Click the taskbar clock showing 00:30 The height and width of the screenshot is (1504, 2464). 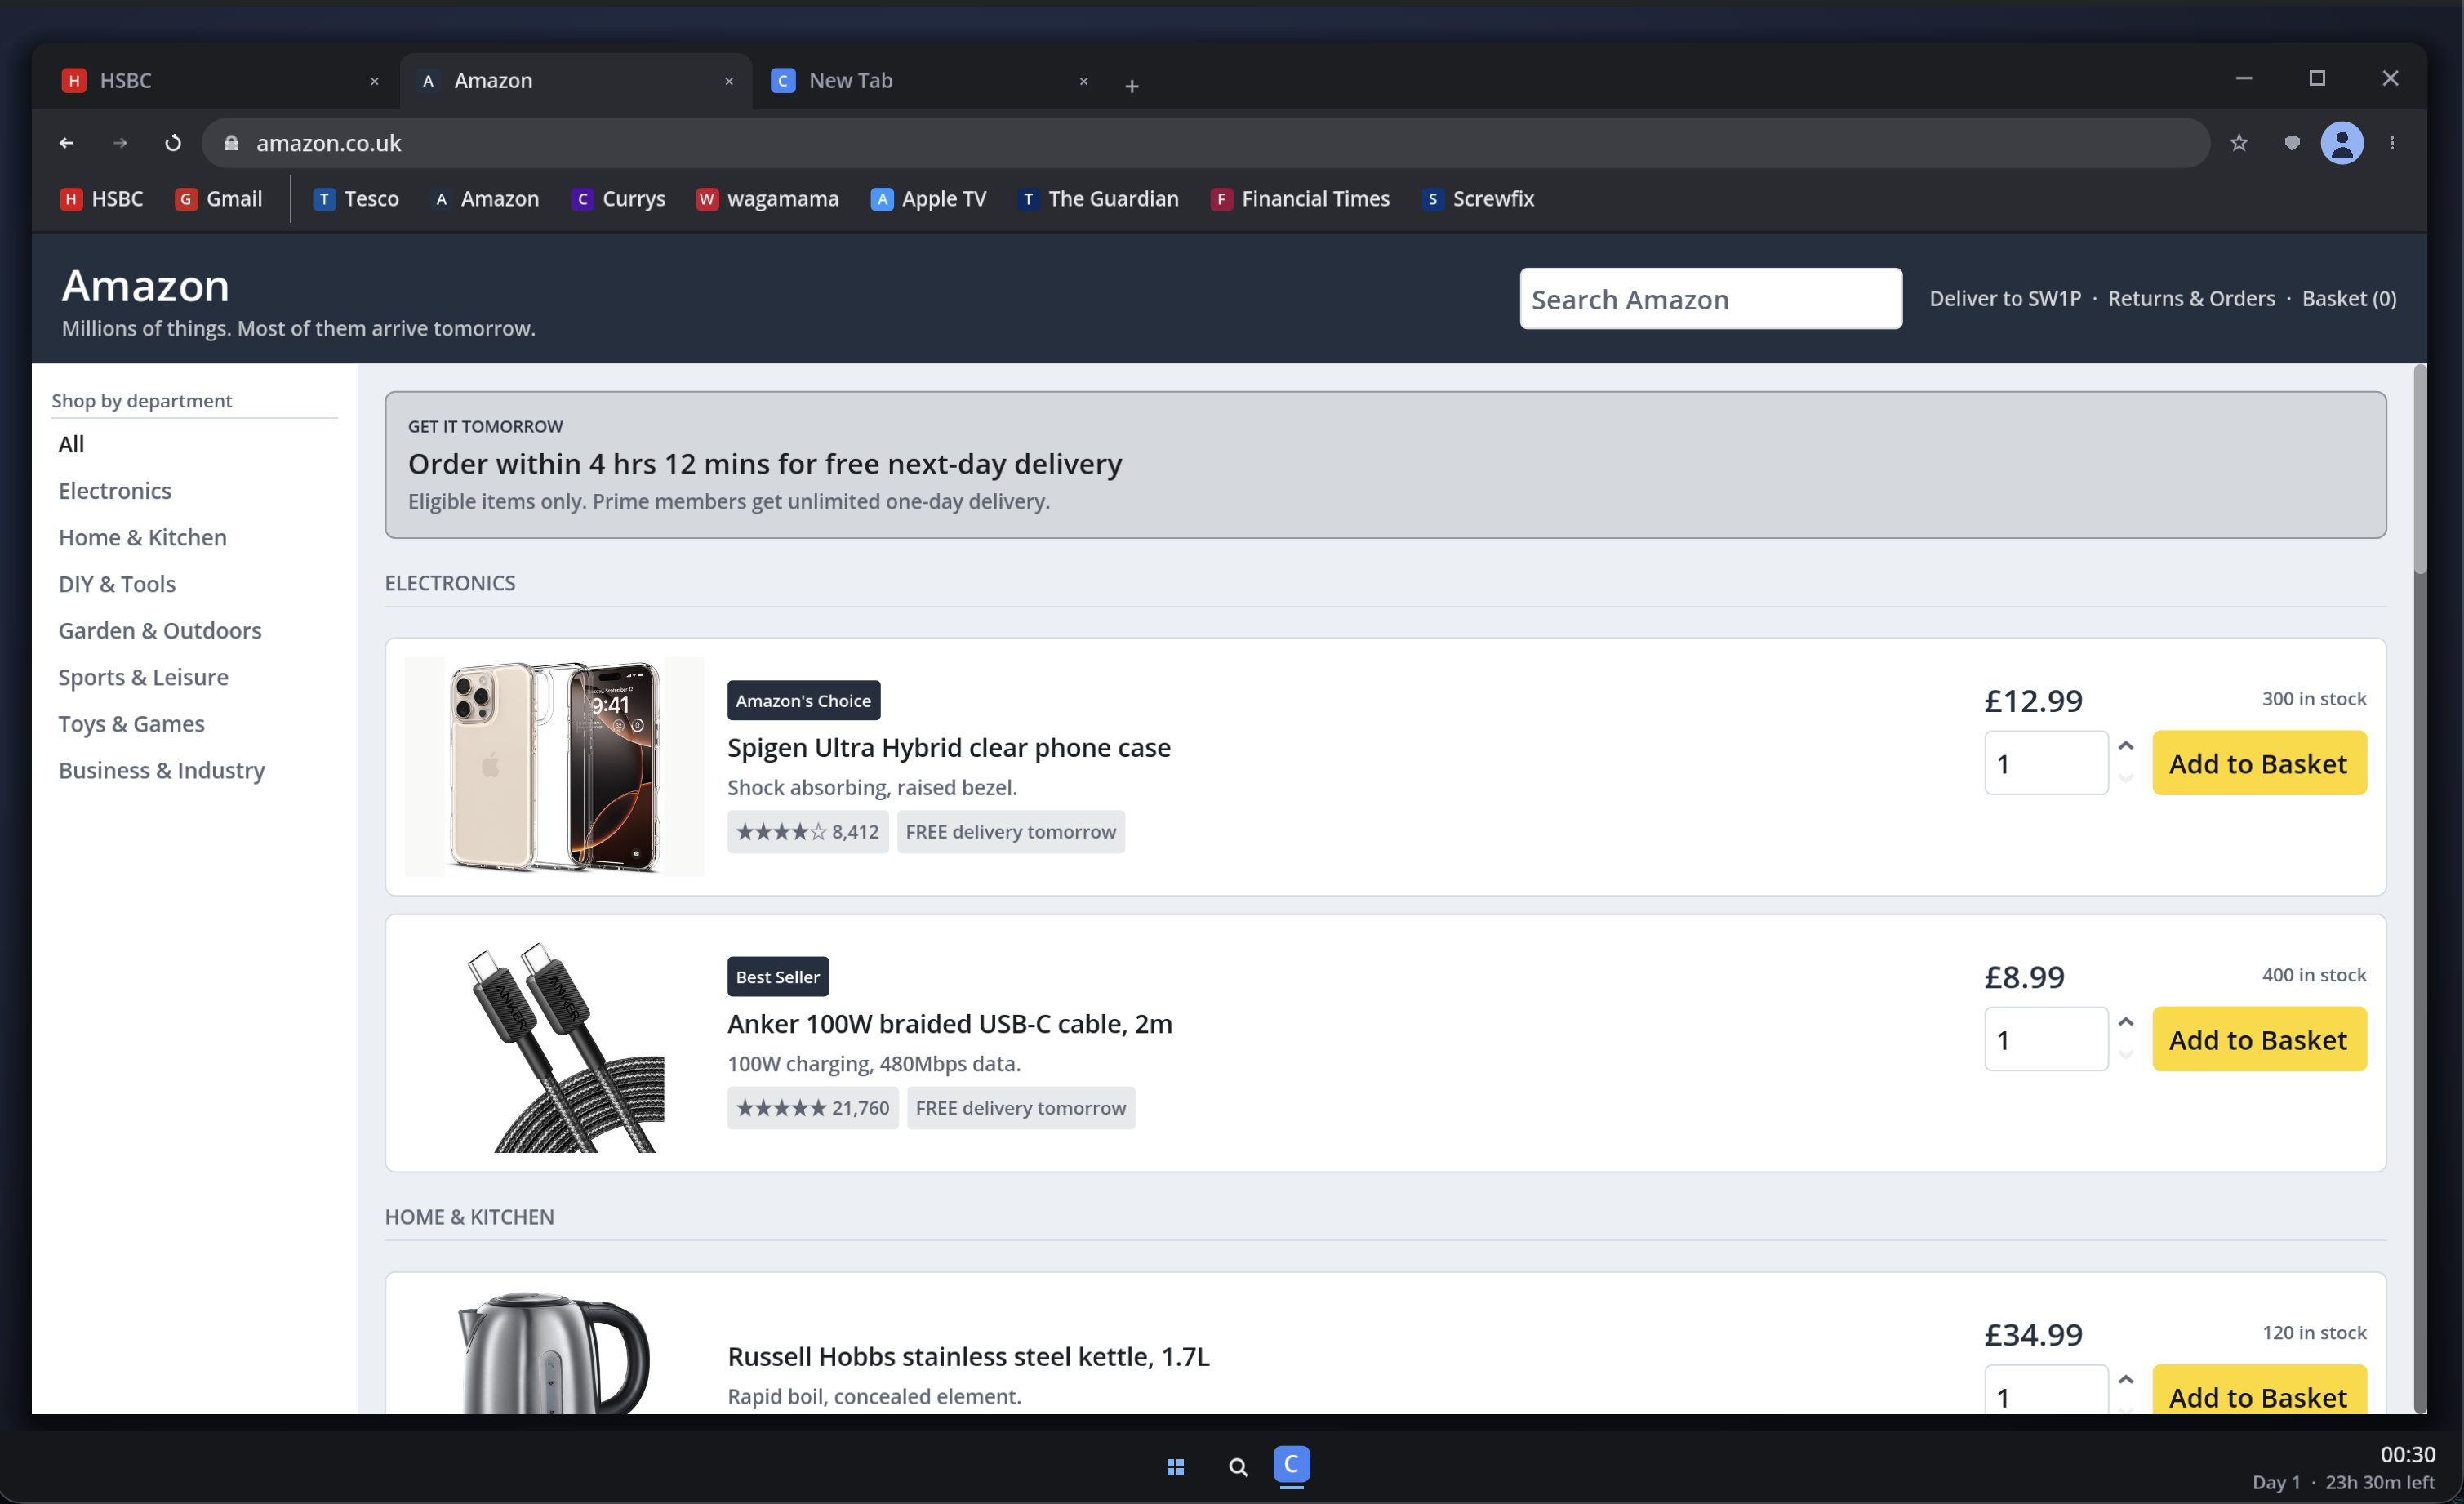pos(2407,1454)
